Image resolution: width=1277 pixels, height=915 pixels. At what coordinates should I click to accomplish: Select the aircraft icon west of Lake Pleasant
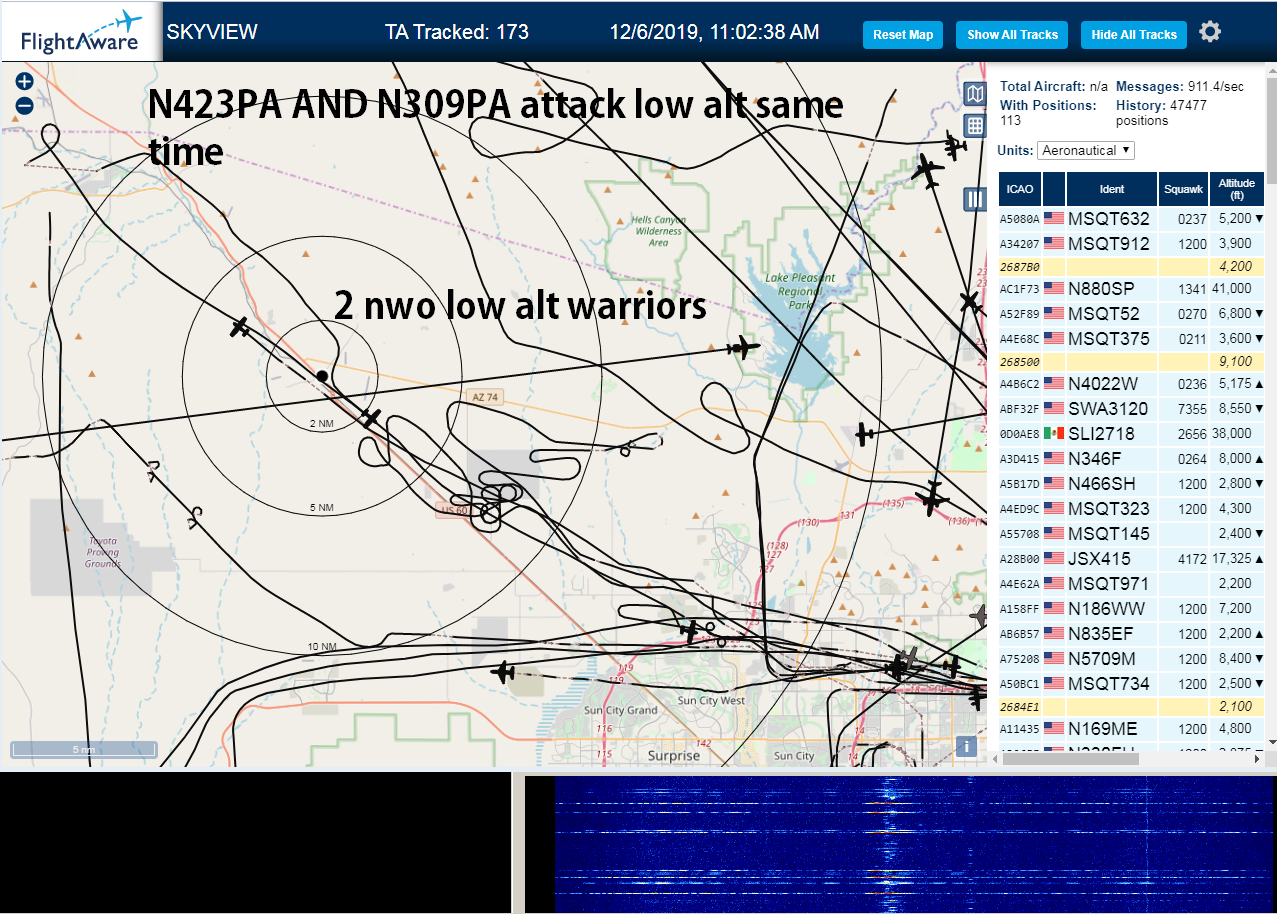pyautogui.click(x=743, y=348)
